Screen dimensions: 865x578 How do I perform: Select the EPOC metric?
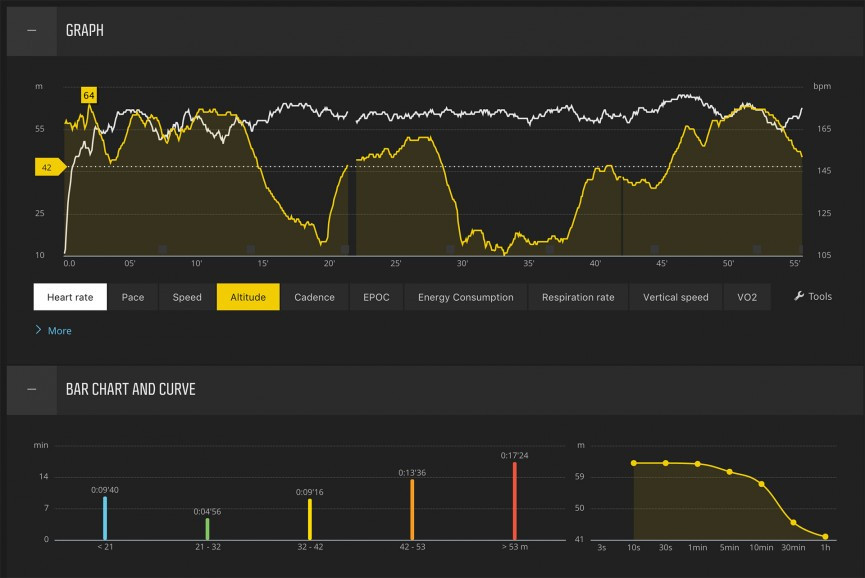point(376,296)
